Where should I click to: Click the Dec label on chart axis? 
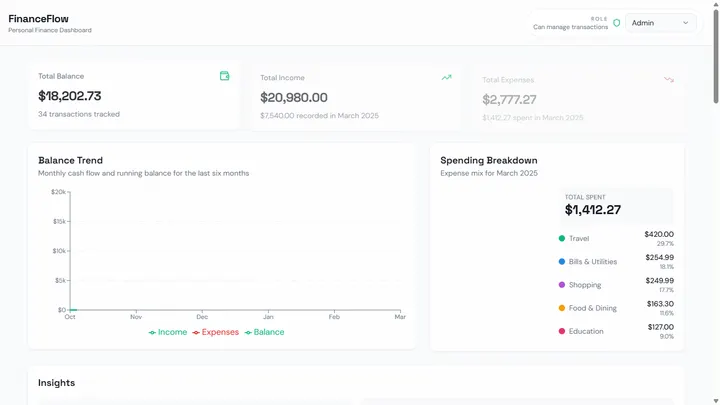point(202,317)
